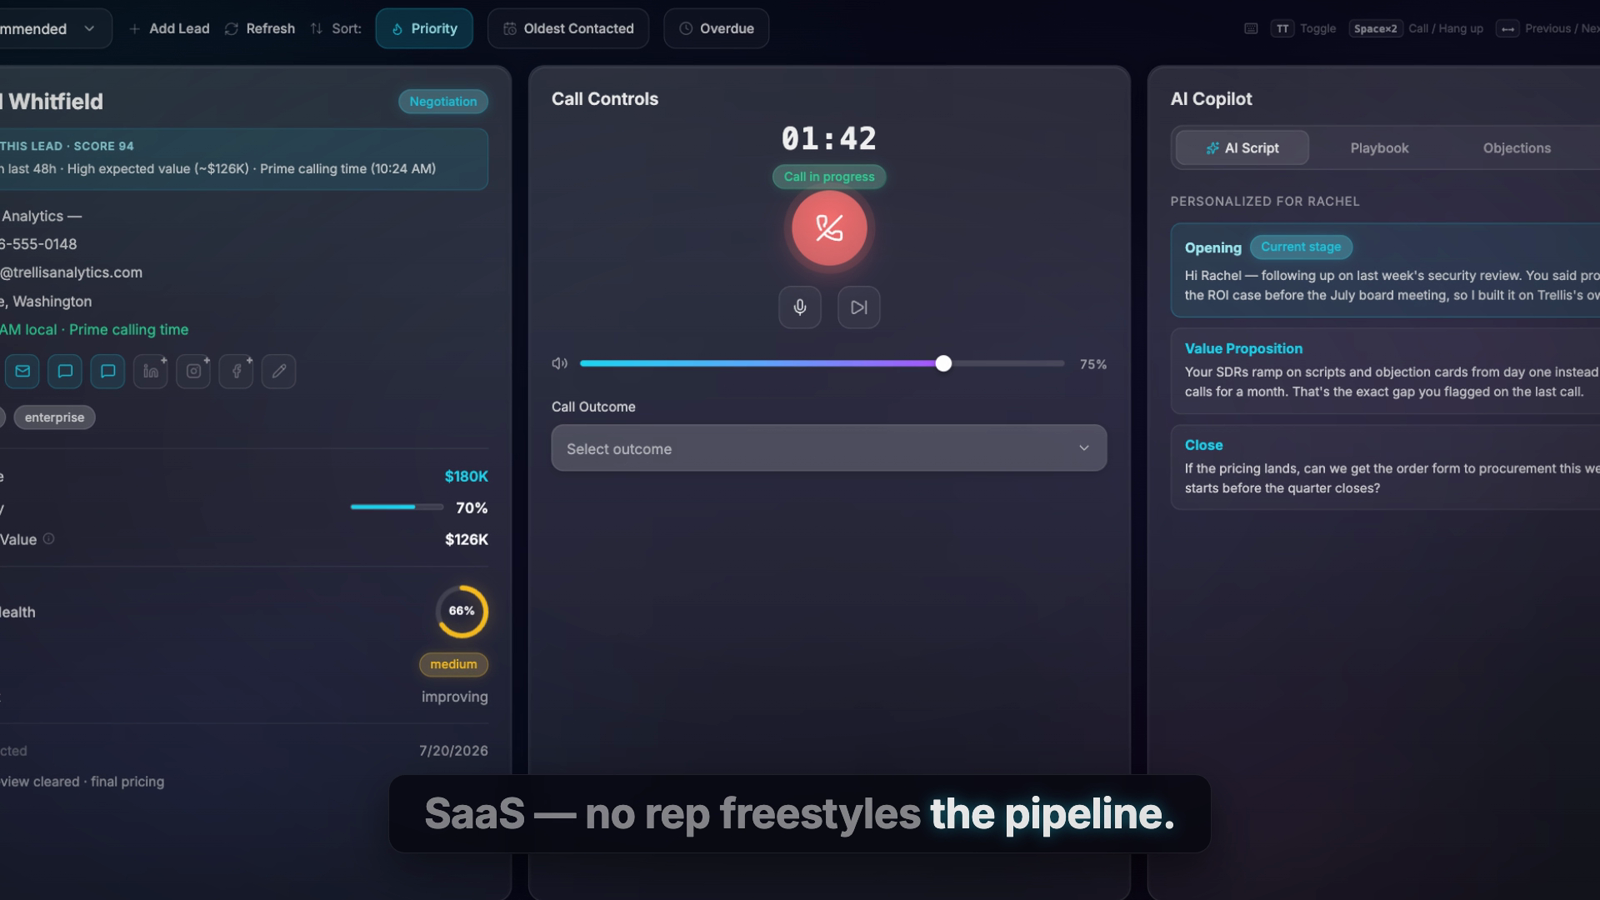Send email via the envelope icon
1600x900 pixels.
(23, 371)
